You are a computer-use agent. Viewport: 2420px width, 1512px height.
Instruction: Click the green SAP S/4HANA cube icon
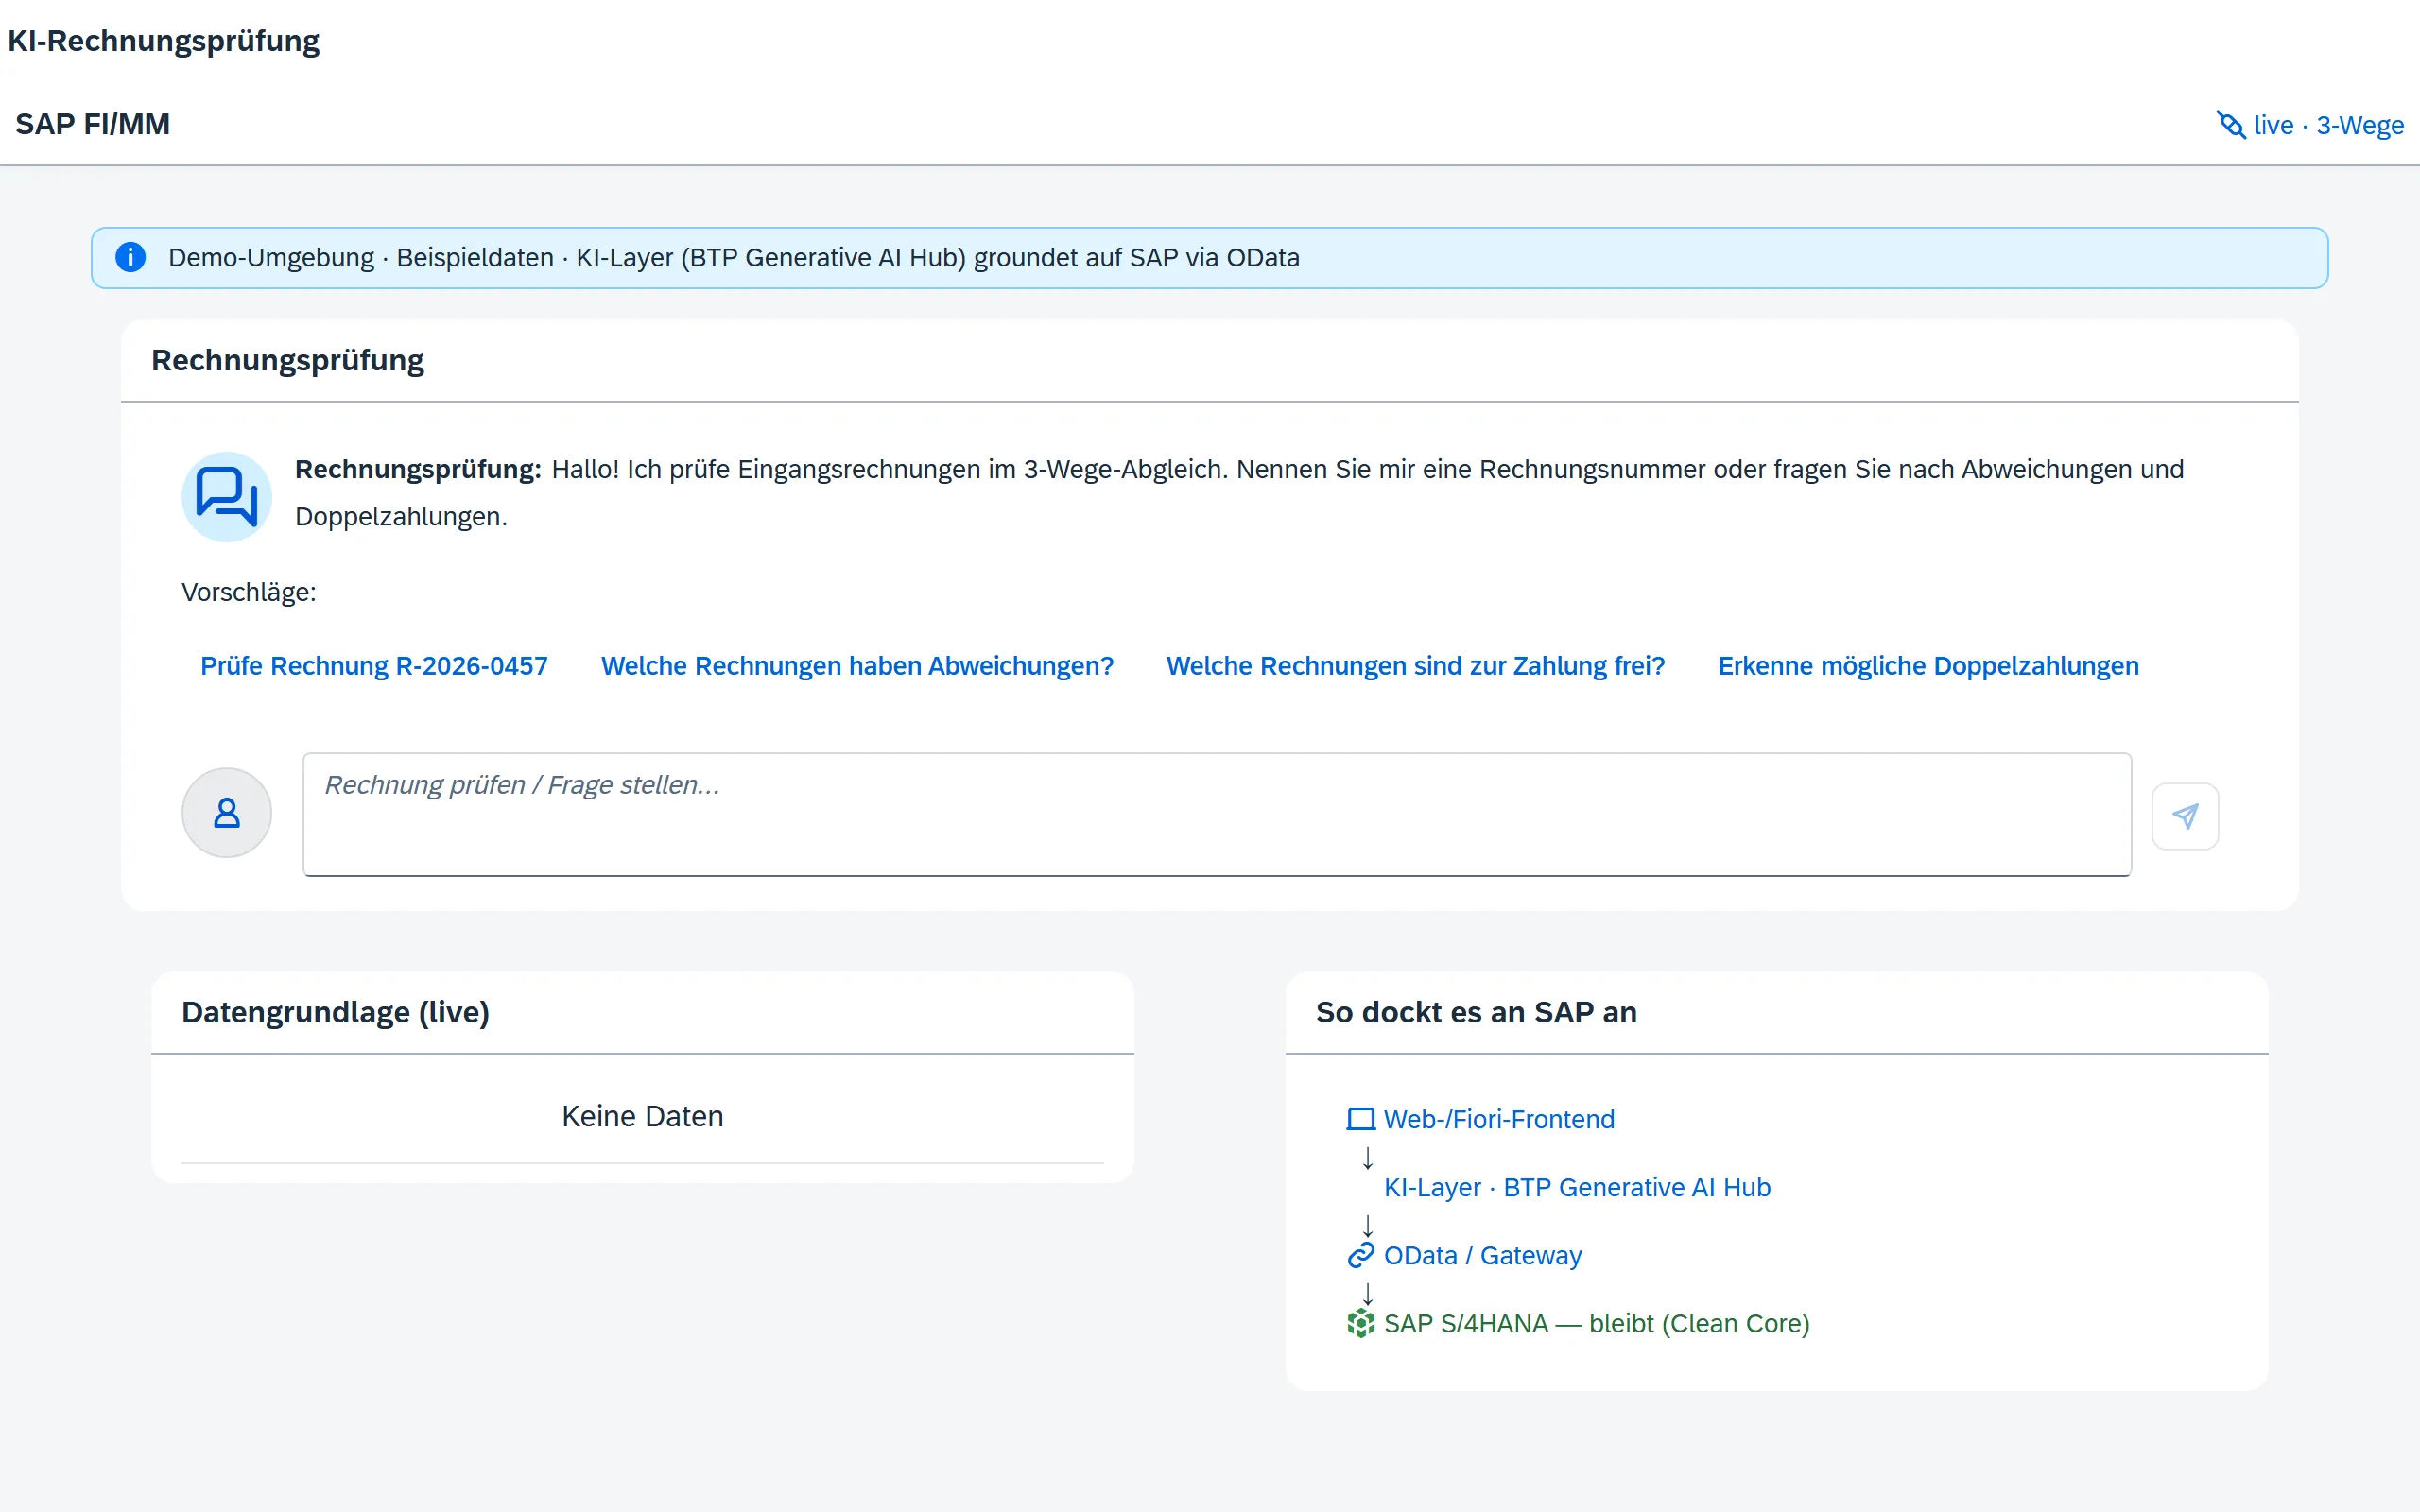pyautogui.click(x=1361, y=1323)
